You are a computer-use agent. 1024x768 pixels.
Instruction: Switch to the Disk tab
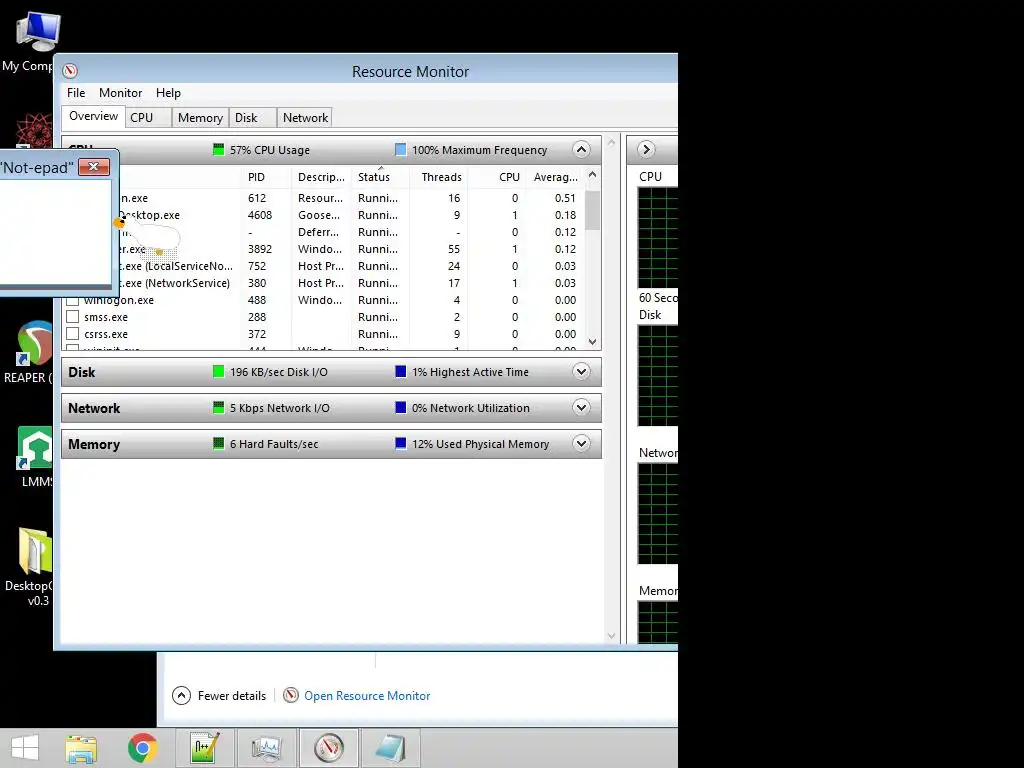252,118
